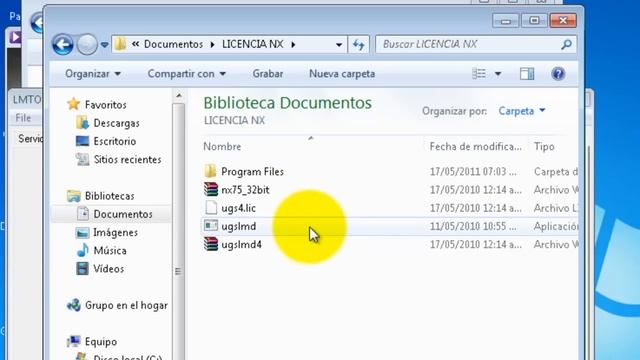Viewport: 640px width, 360px height.
Task: Select Bibliotecas in navigation pane
Action: tap(109, 196)
